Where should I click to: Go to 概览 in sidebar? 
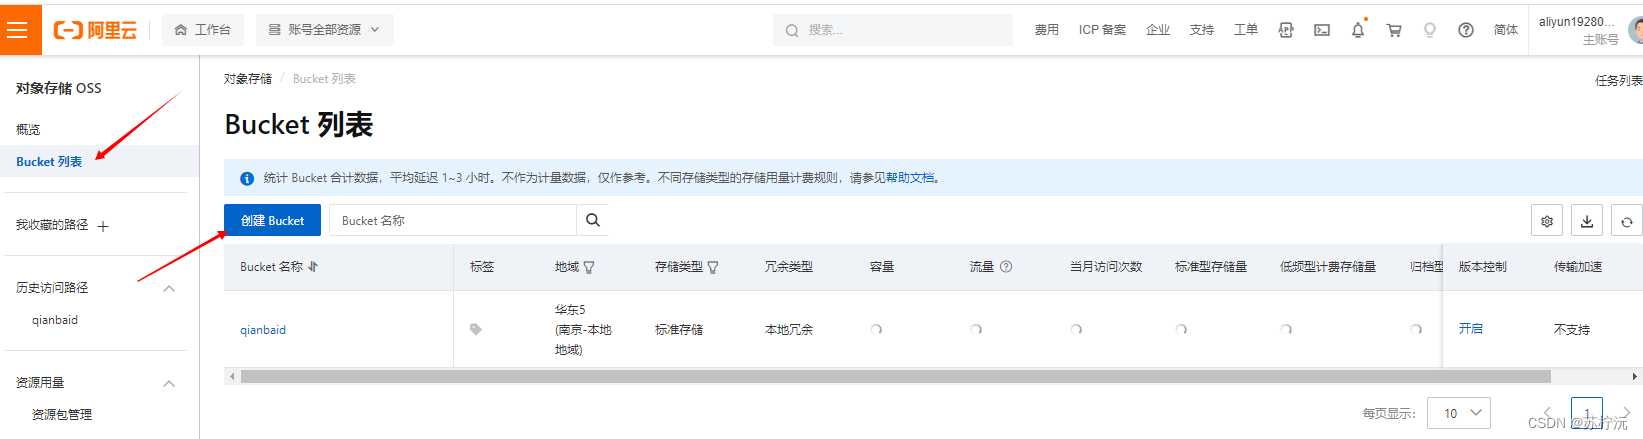click(x=28, y=129)
